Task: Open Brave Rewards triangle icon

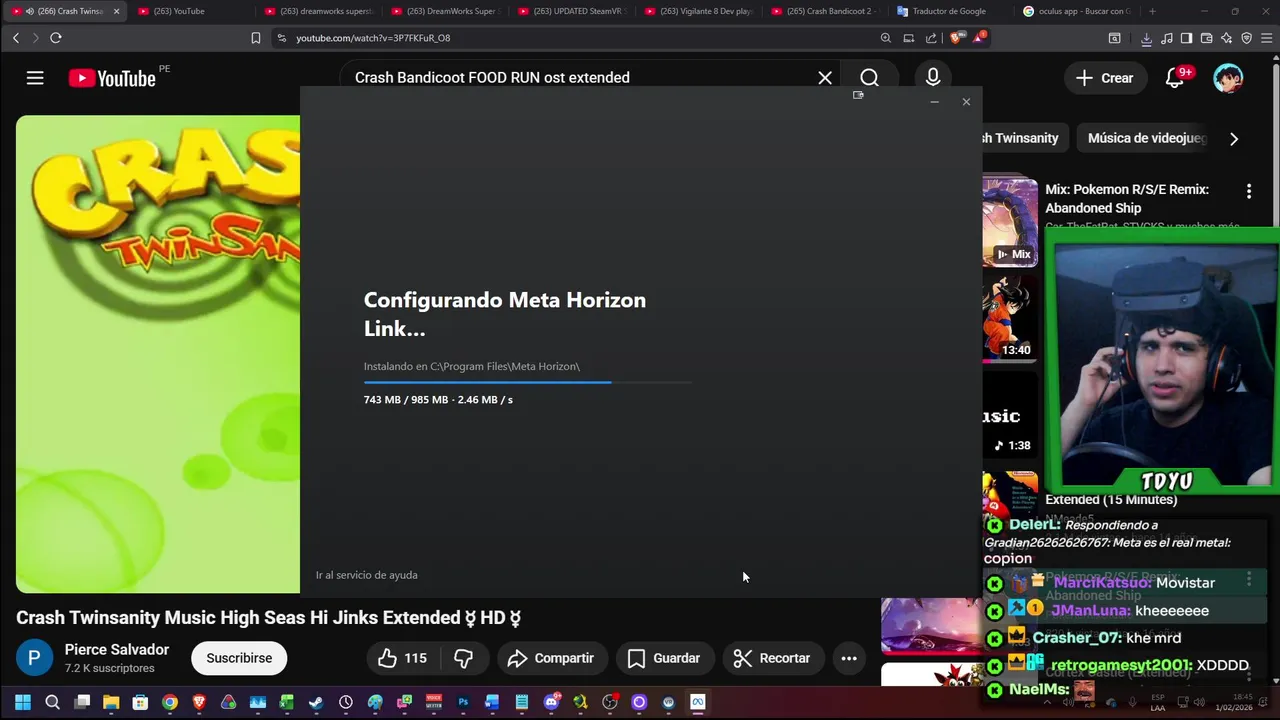Action: (978, 39)
